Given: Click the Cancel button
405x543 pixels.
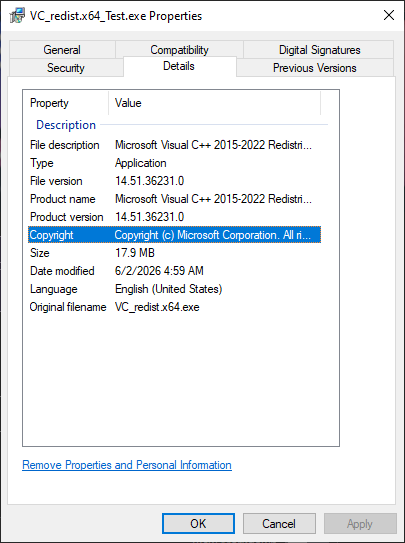Looking at the screenshot, I should point(279,524).
